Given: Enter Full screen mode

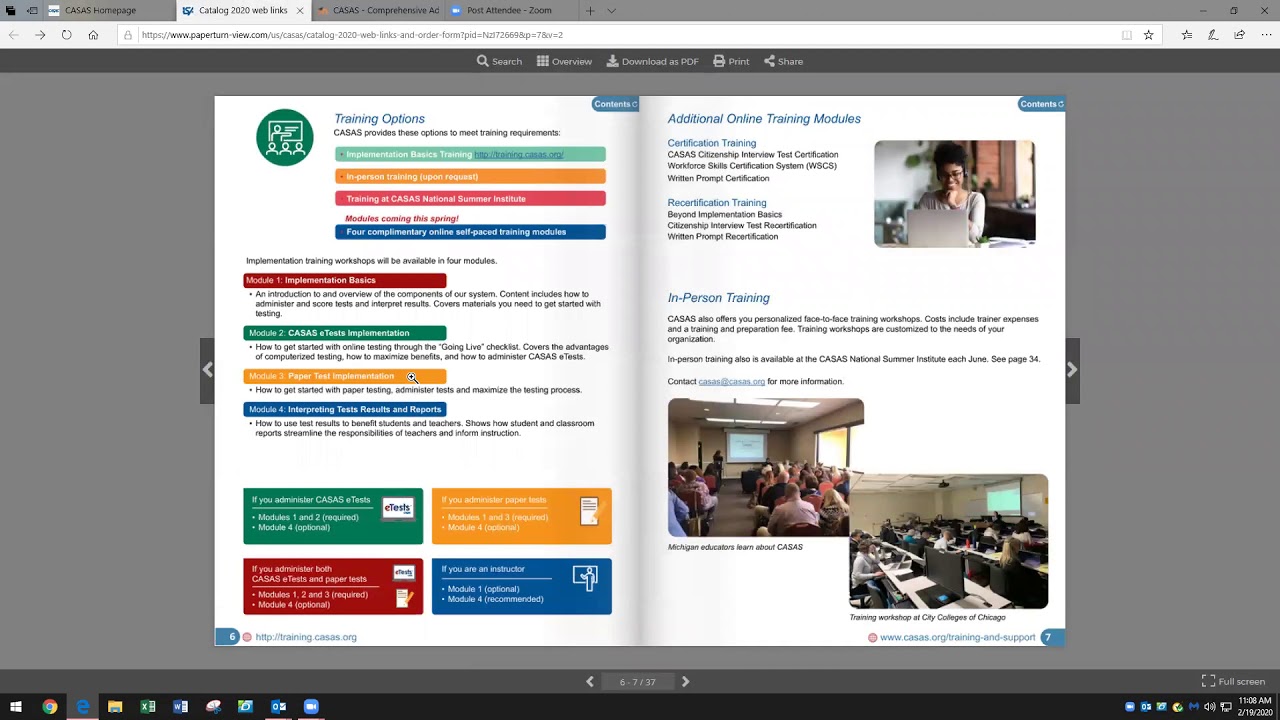Looking at the screenshot, I should pos(1233,682).
